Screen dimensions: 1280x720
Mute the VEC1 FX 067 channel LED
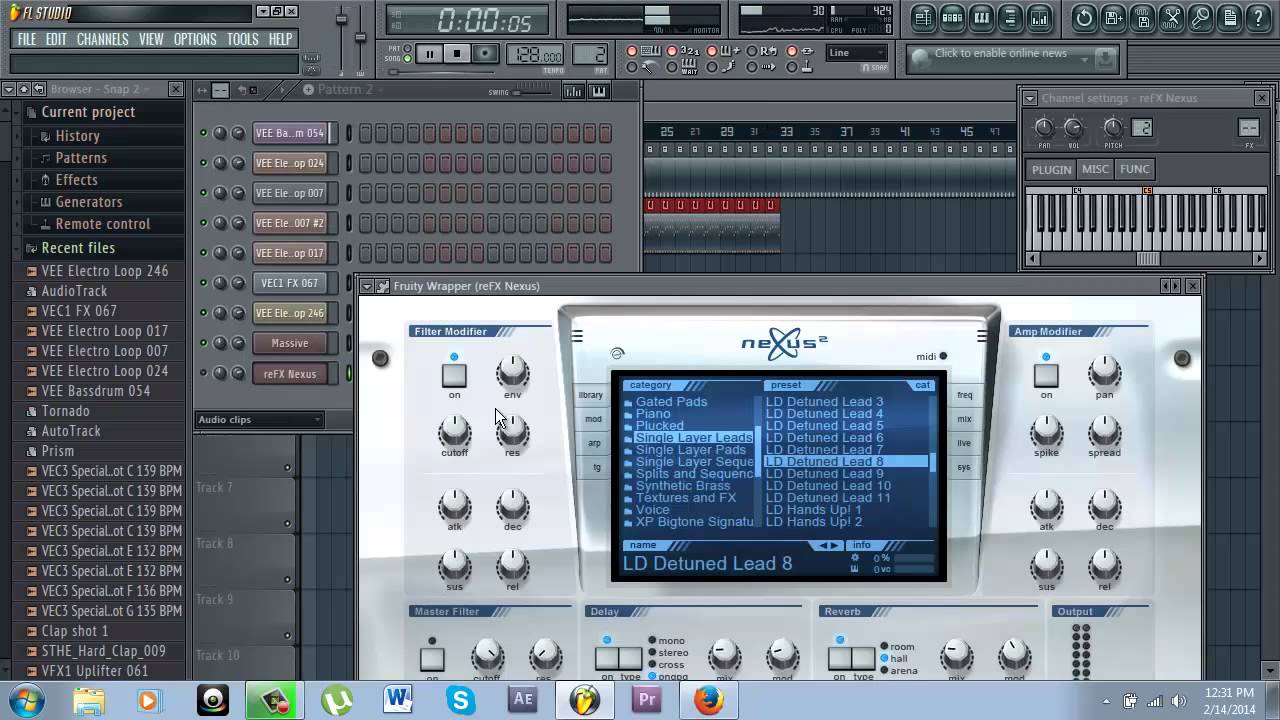point(203,283)
